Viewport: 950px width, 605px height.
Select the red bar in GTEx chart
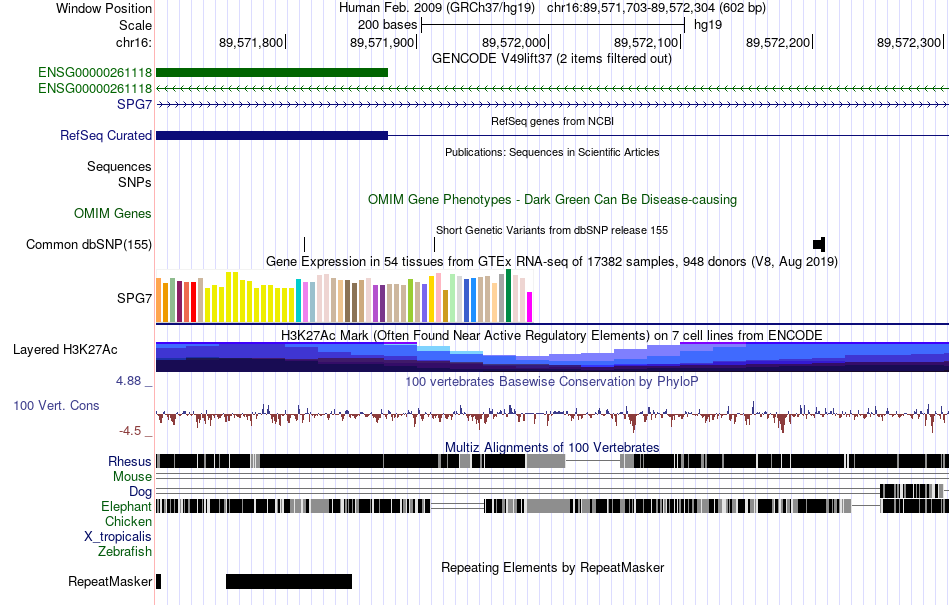(194, 302)
